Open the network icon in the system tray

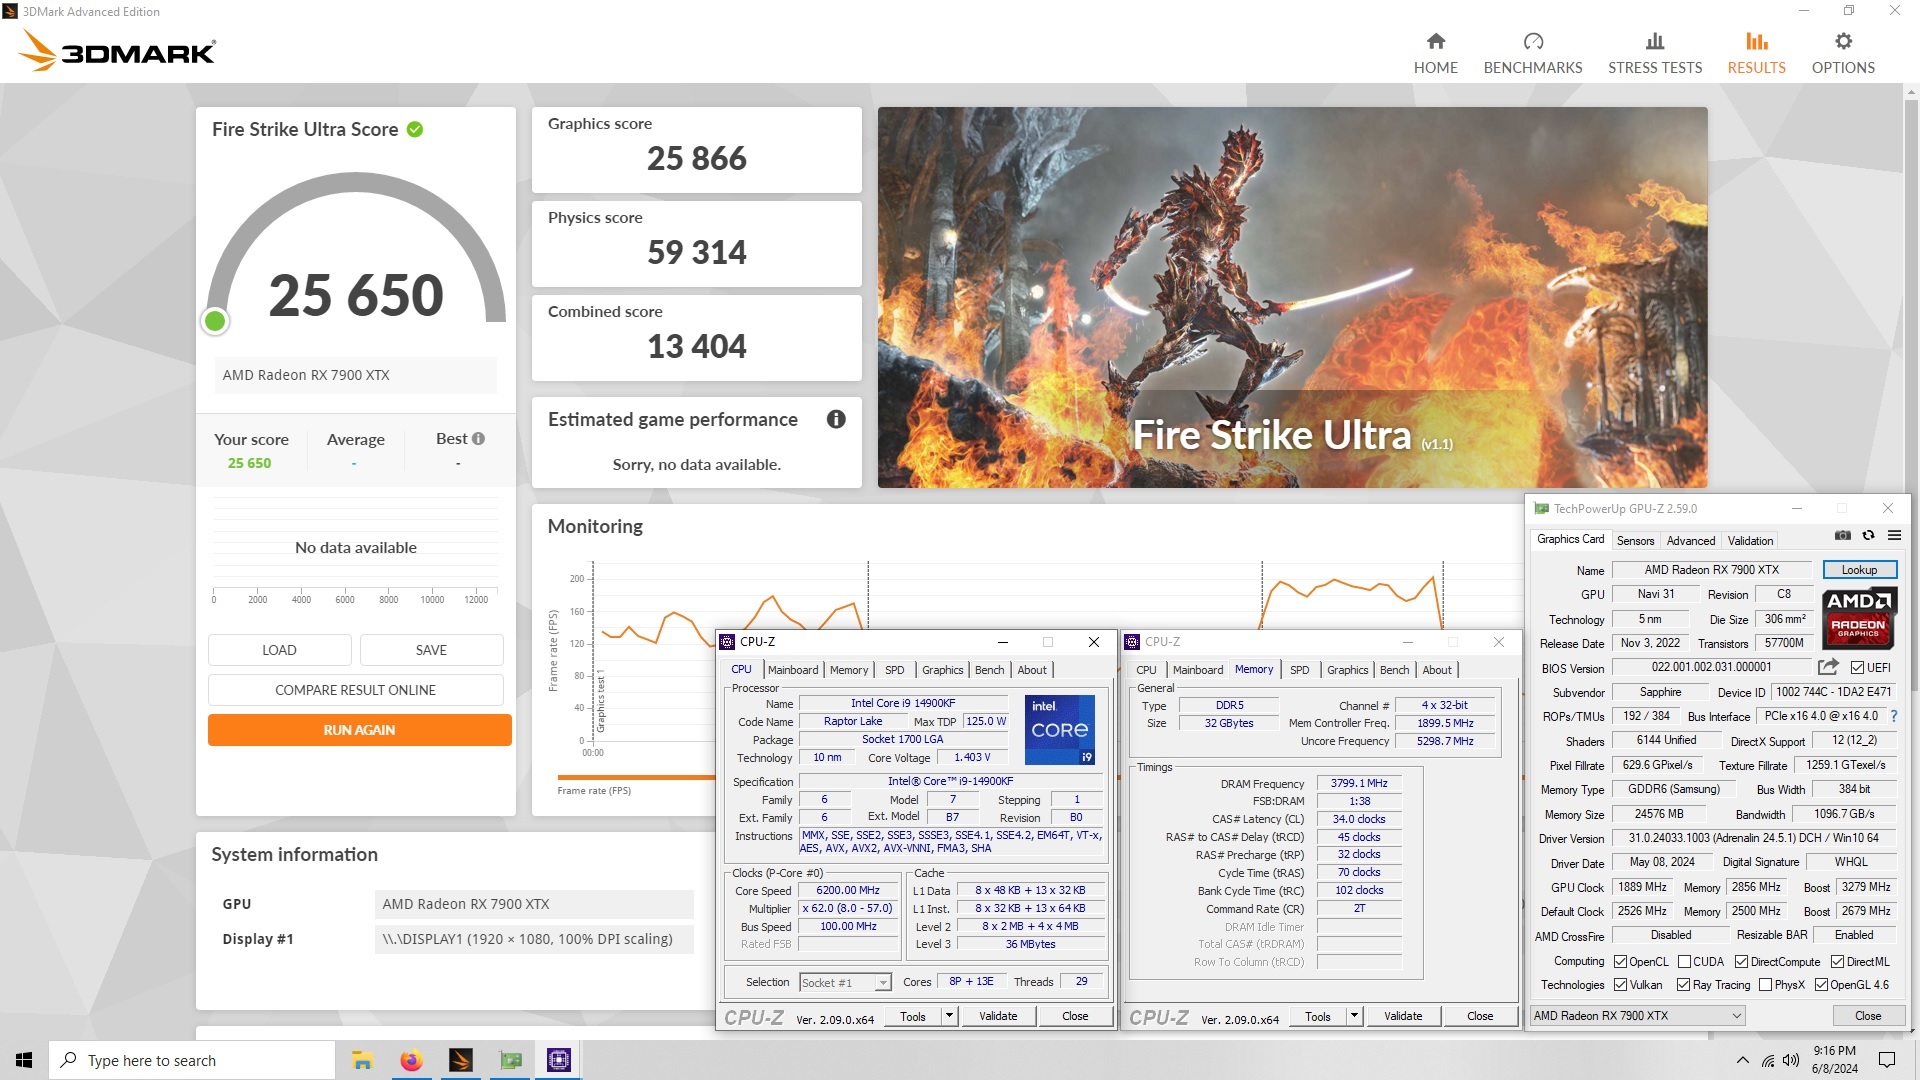click(x=1767, y=1060)
